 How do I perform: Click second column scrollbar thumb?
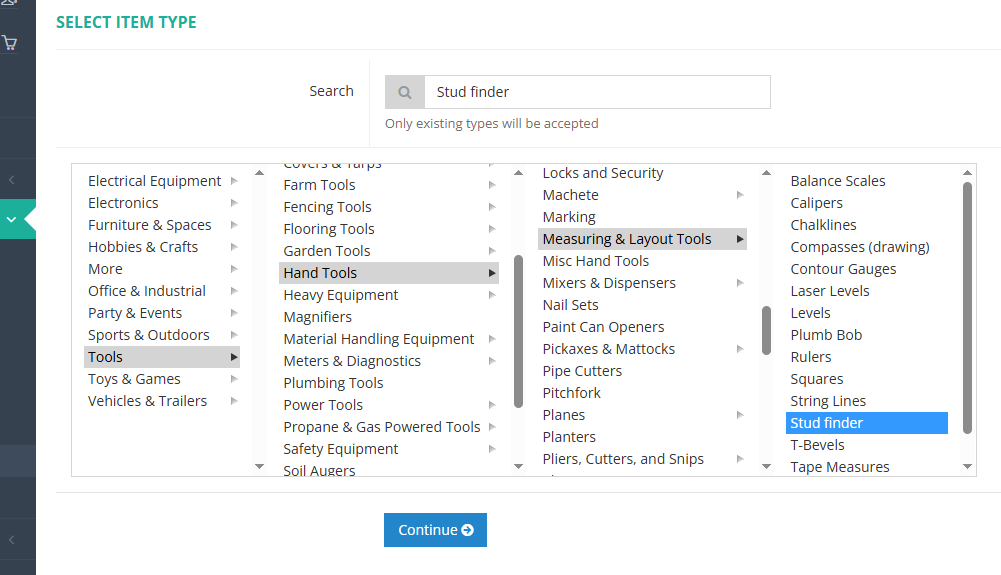518,331
